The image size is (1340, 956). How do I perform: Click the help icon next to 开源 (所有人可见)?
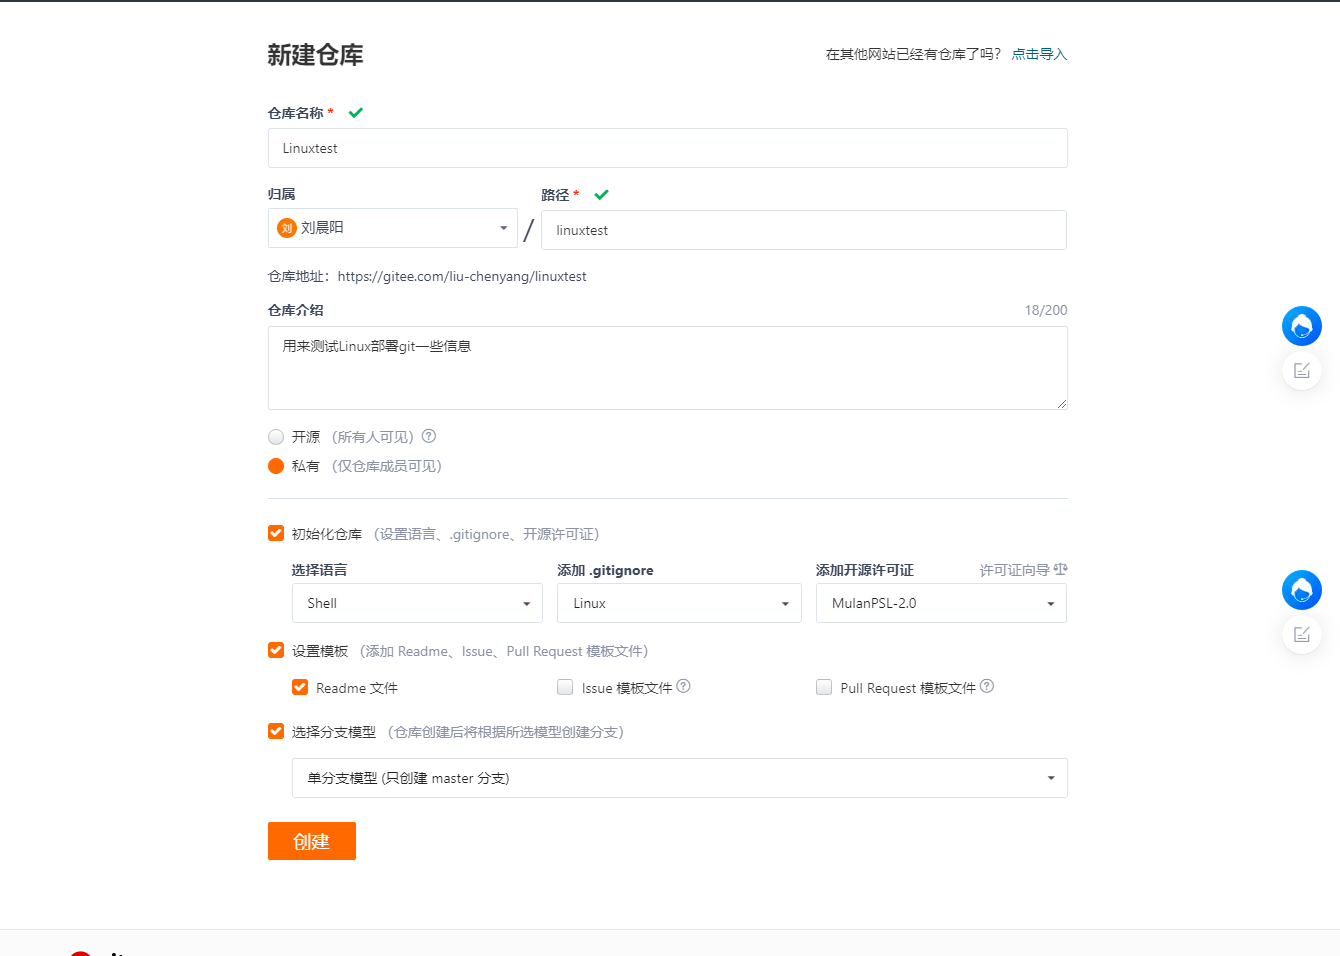tap(429, 436)
